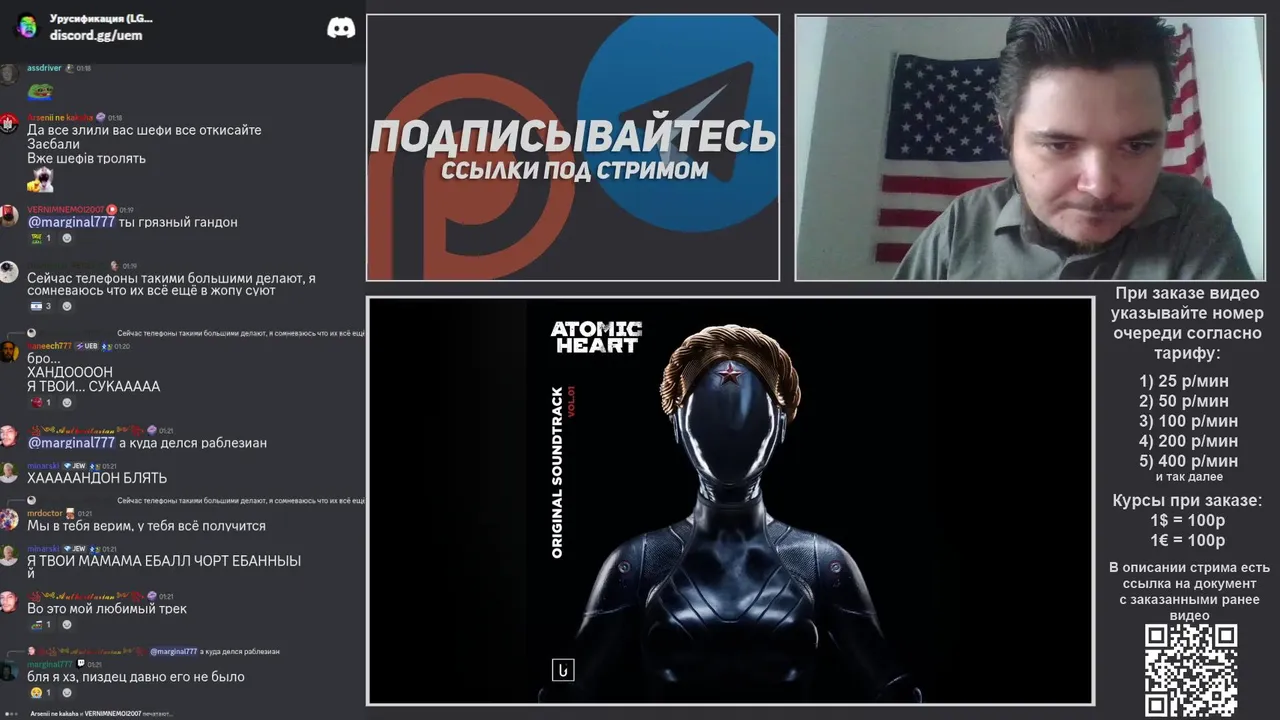Click the @marginal777 mention in VERNIMNEMOI2007's message
This screenshot has height=720, width=1280.
(x=71, y=222)
